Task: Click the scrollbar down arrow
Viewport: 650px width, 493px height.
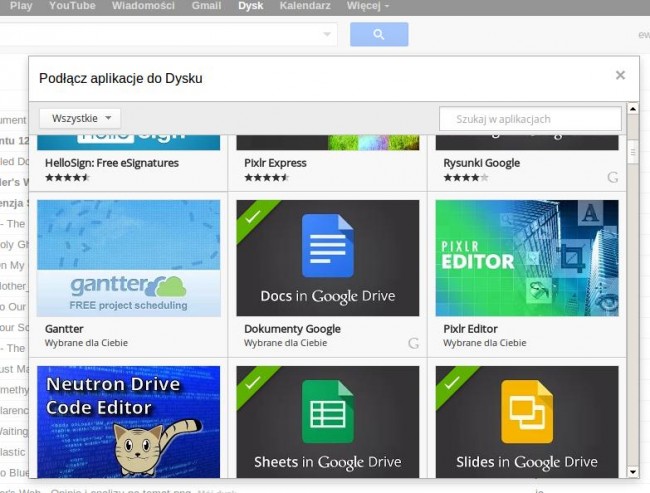Action: pos(633,472)
